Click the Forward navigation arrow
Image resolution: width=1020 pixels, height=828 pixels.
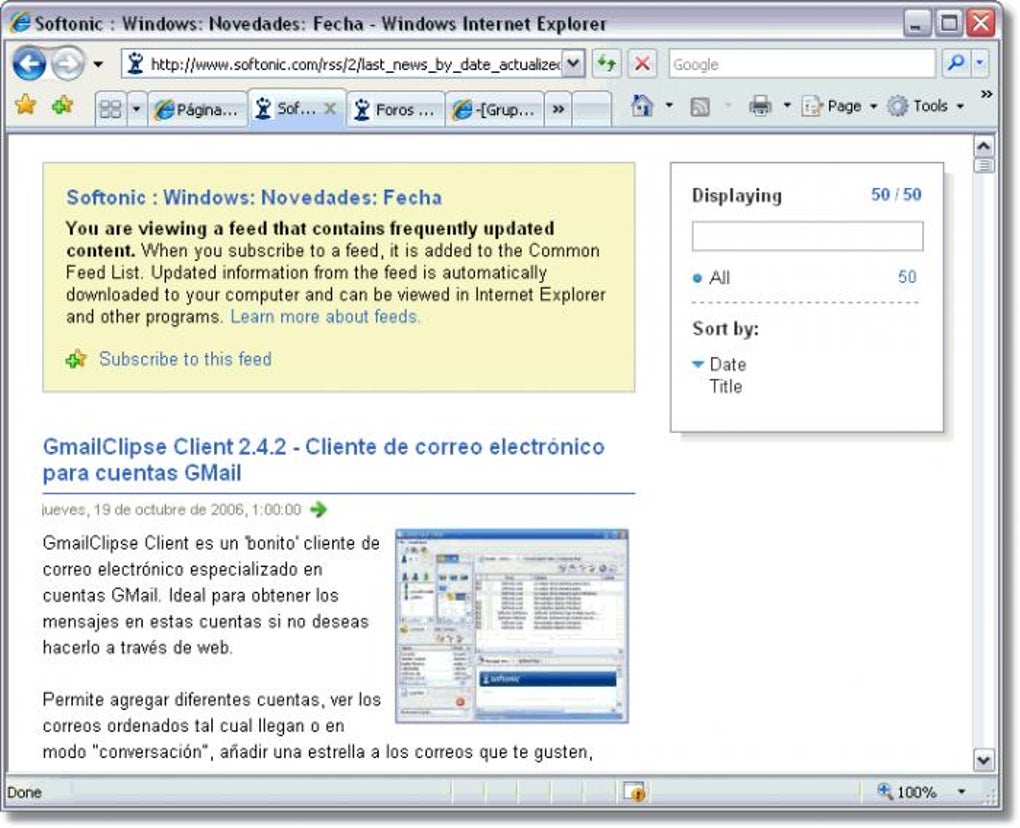tap(68, 64)
